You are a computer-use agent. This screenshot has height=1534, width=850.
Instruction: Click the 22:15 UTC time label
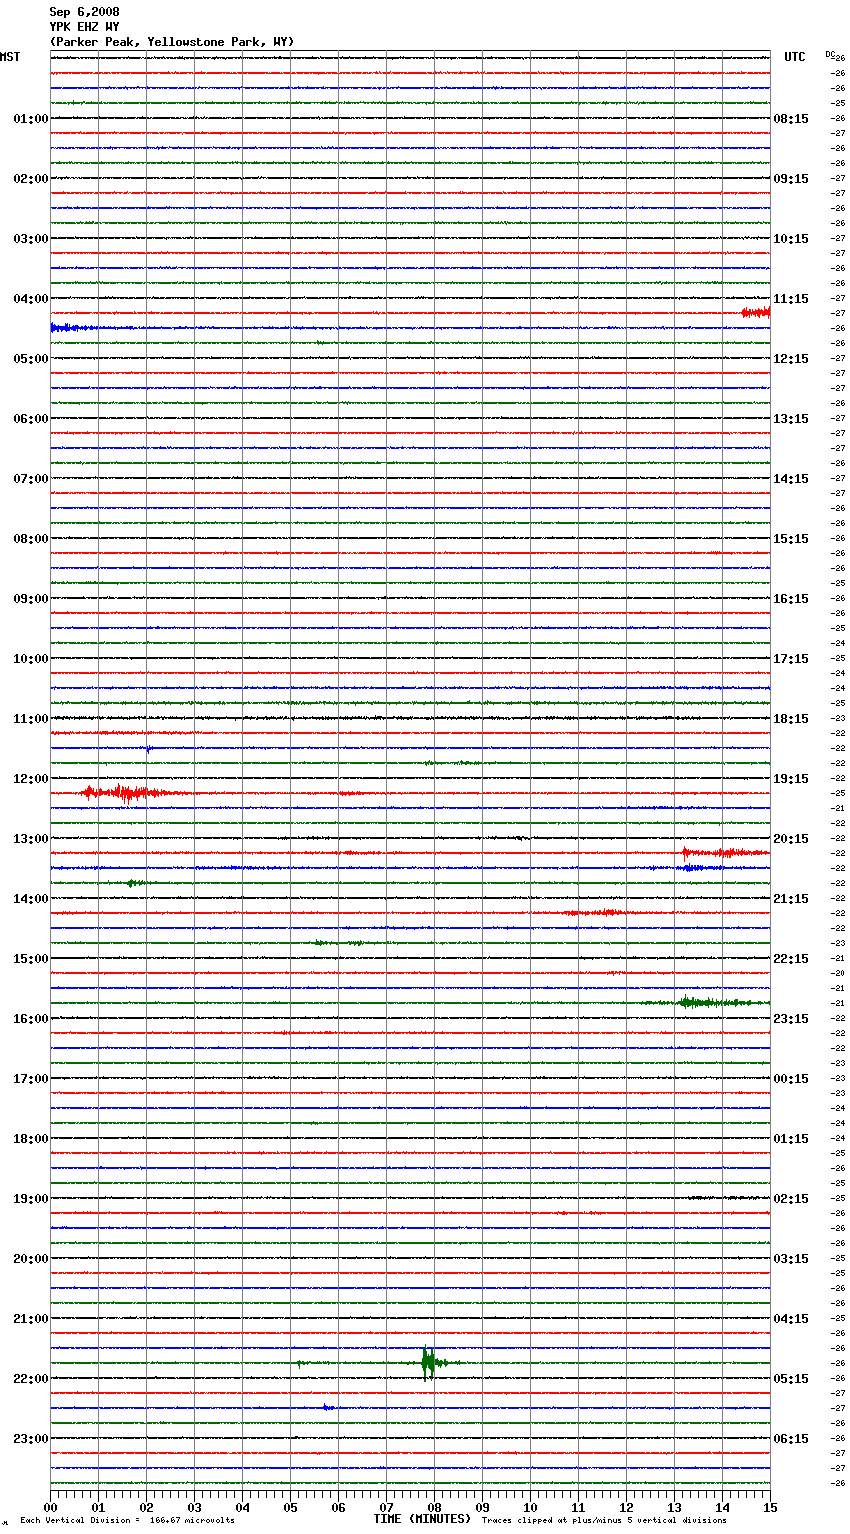click(791, 959)
